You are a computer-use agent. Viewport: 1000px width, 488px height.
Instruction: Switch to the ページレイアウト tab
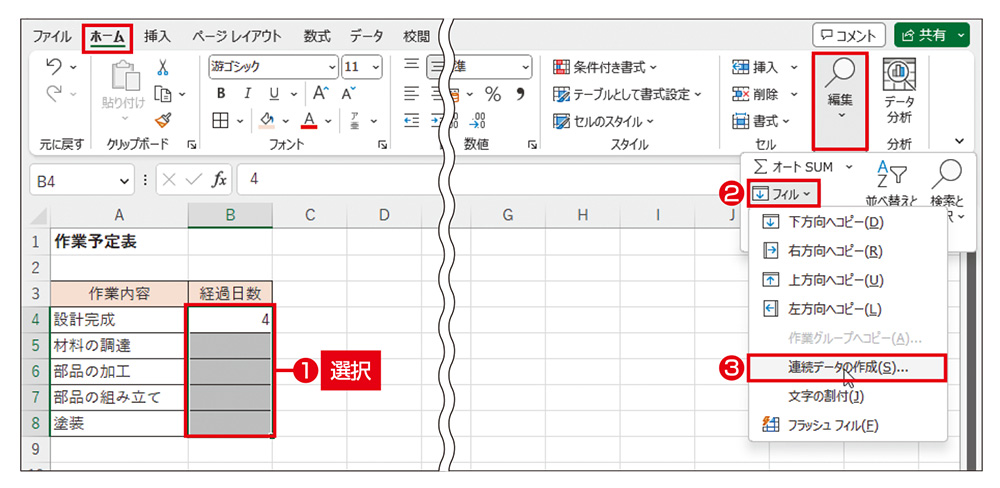pos(237,36)
